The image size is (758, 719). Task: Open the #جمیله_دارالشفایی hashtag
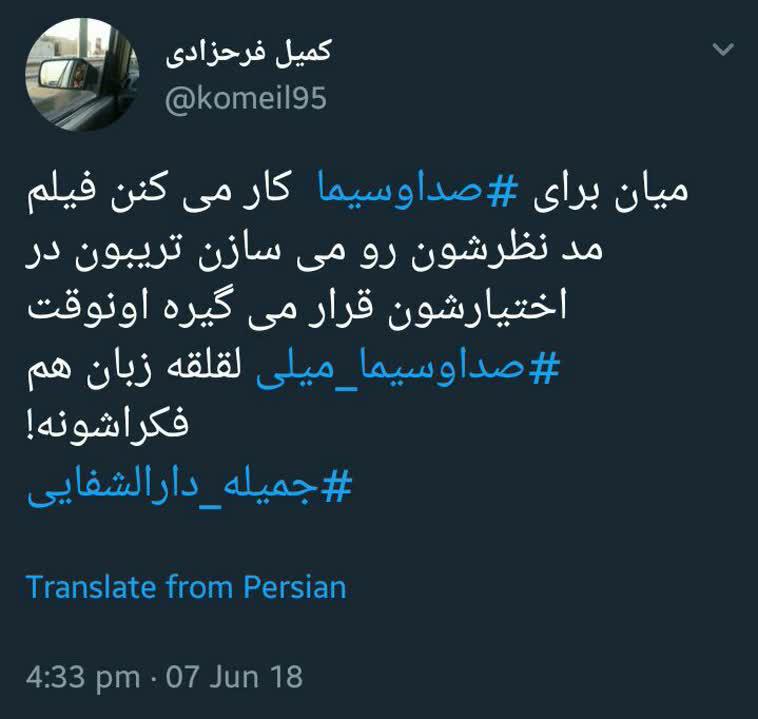[190, 487]
